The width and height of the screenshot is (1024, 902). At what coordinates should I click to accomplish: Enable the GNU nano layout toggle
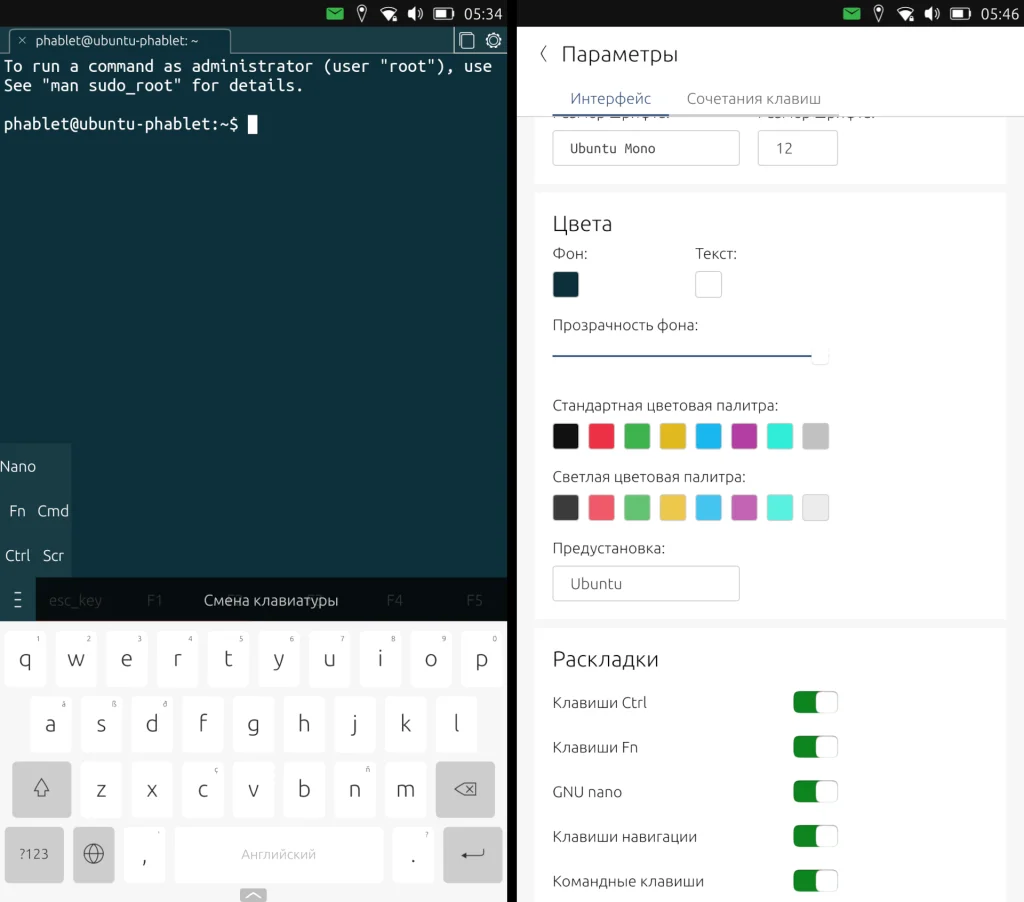[815, 791]
